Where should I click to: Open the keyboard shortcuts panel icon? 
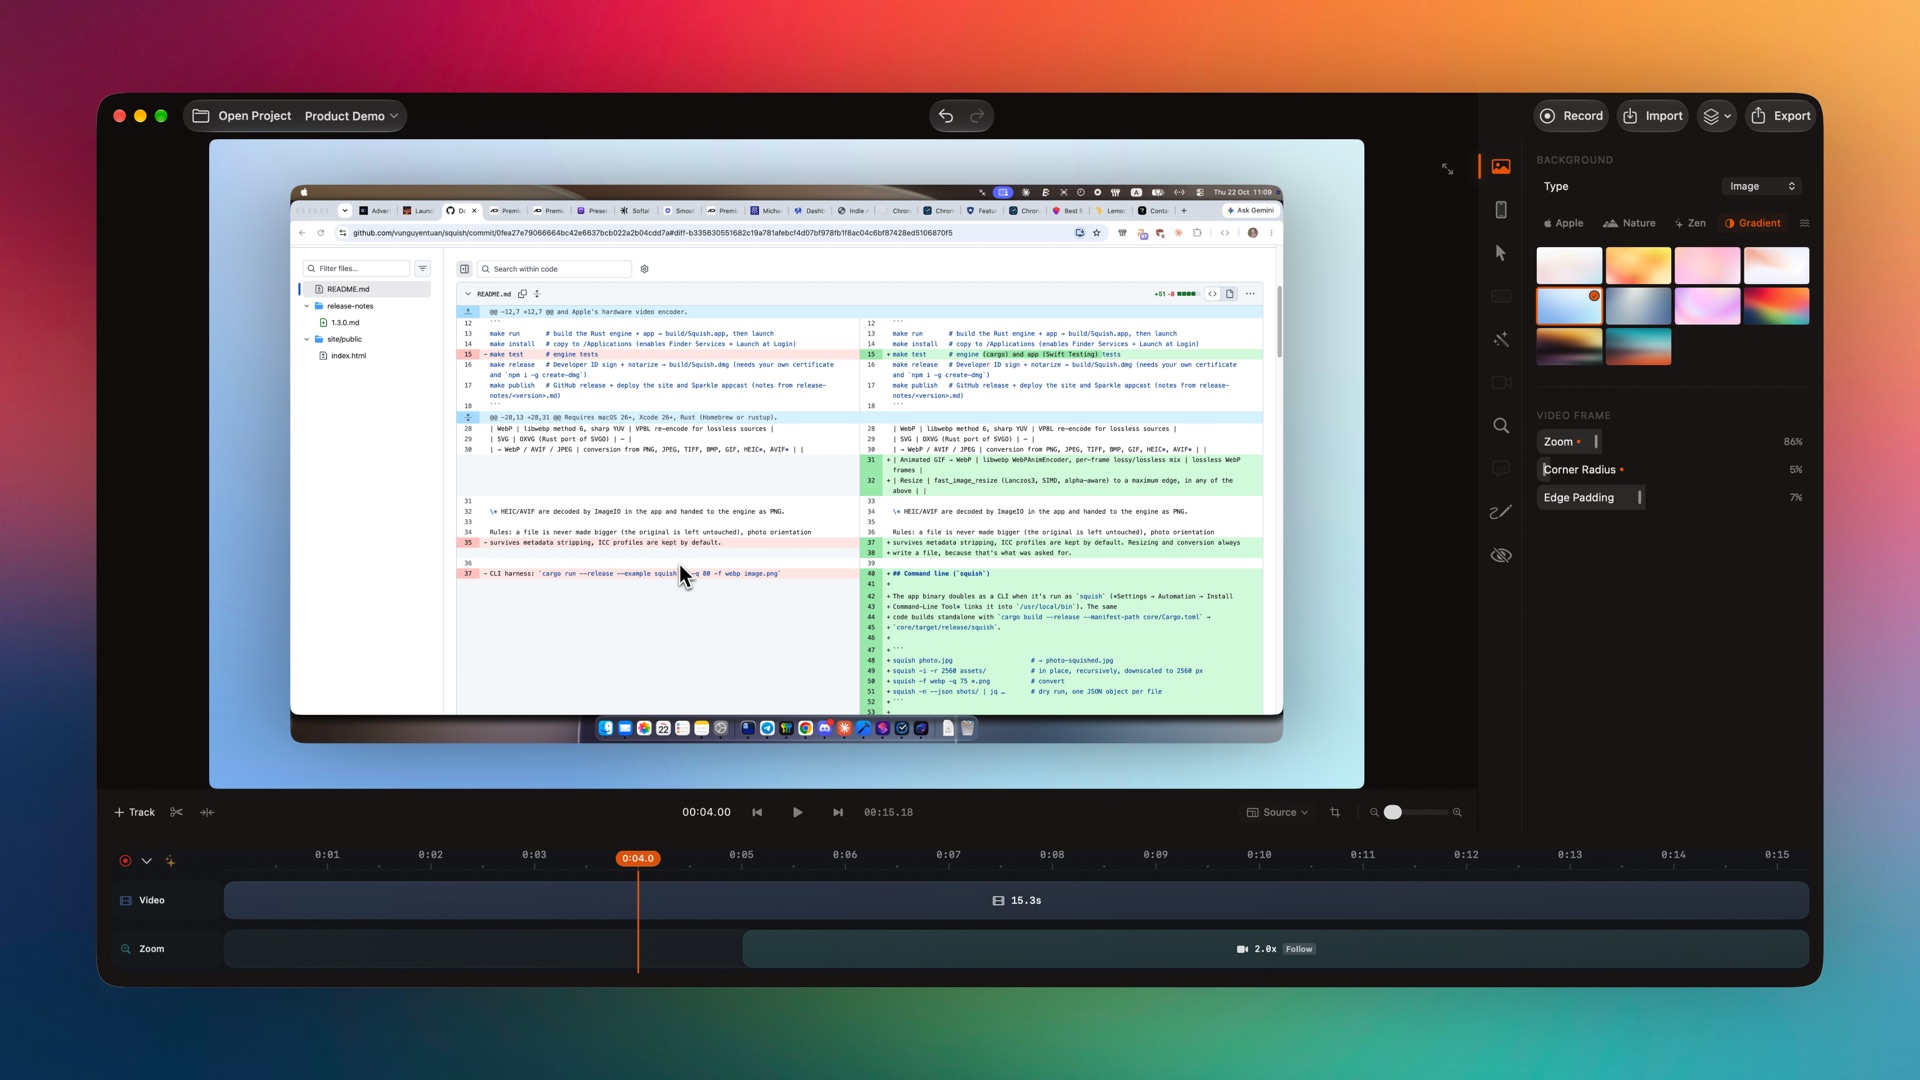click(x=1501, y=296)
